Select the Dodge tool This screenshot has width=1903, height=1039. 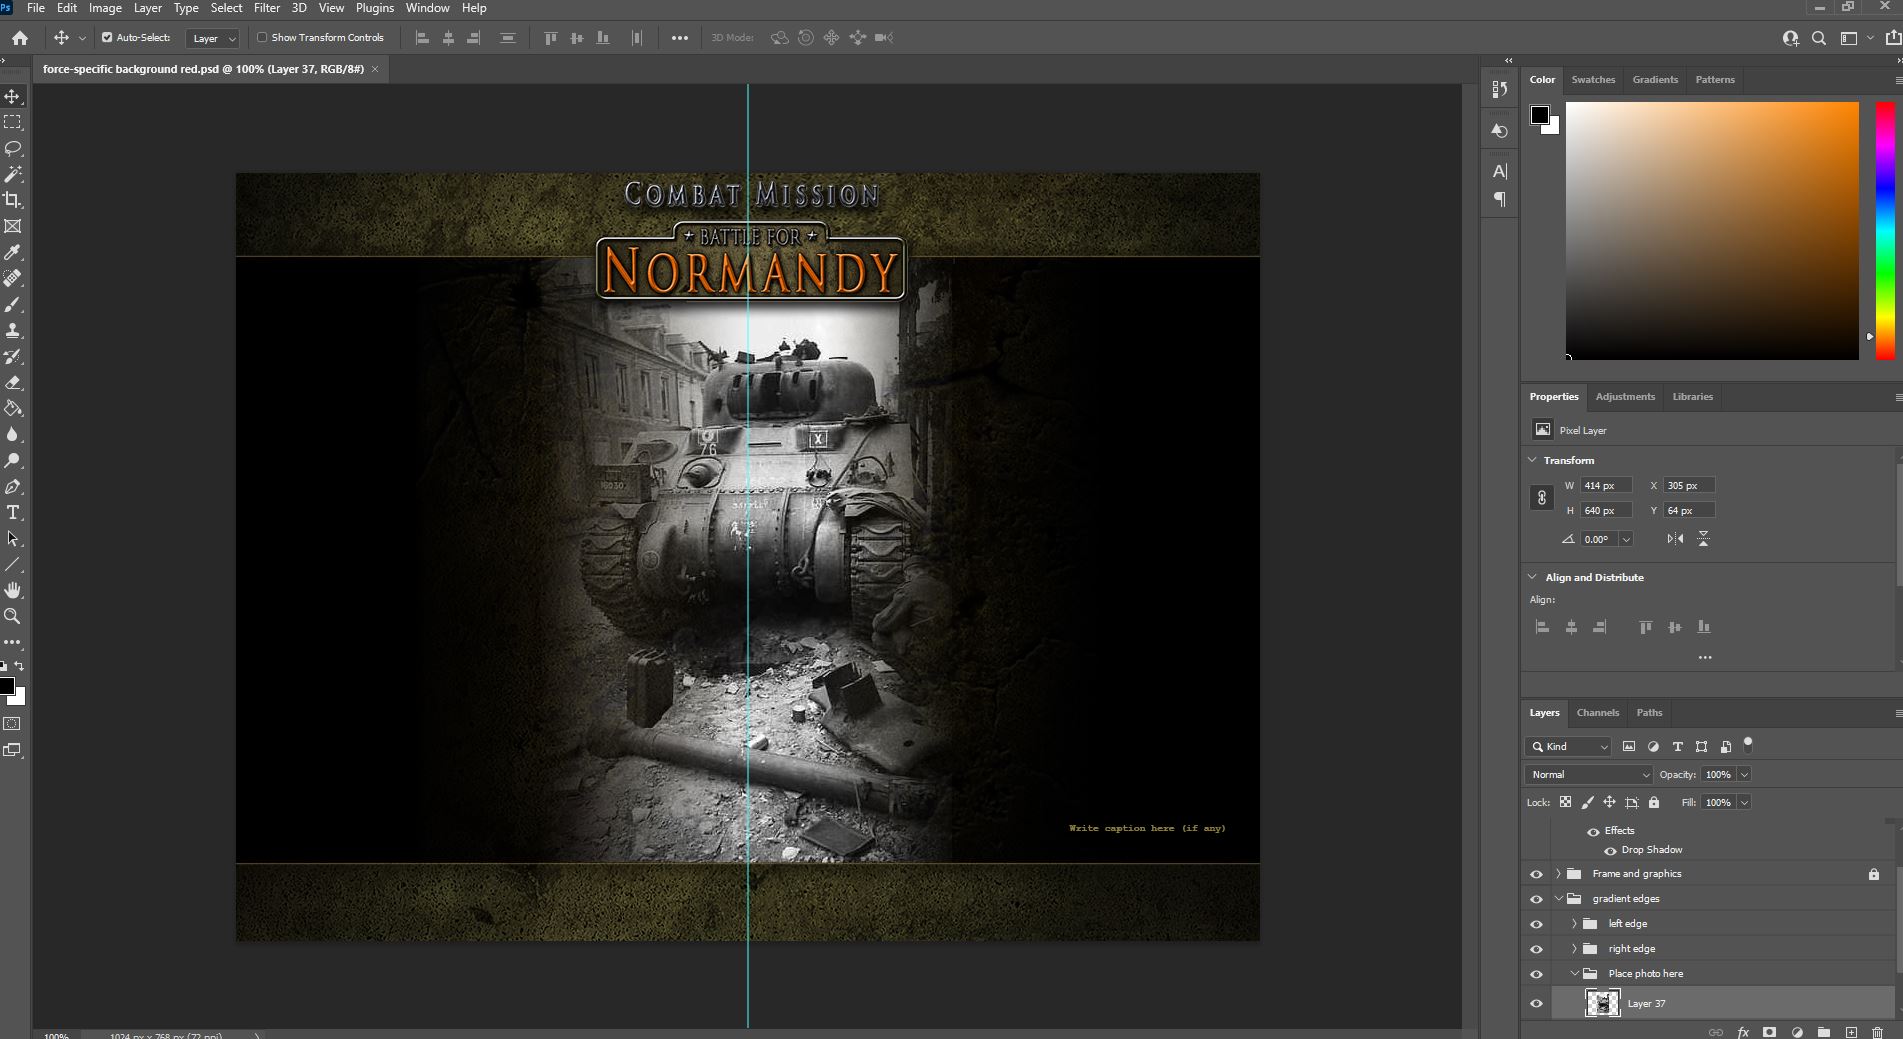(x=13, y=460)
